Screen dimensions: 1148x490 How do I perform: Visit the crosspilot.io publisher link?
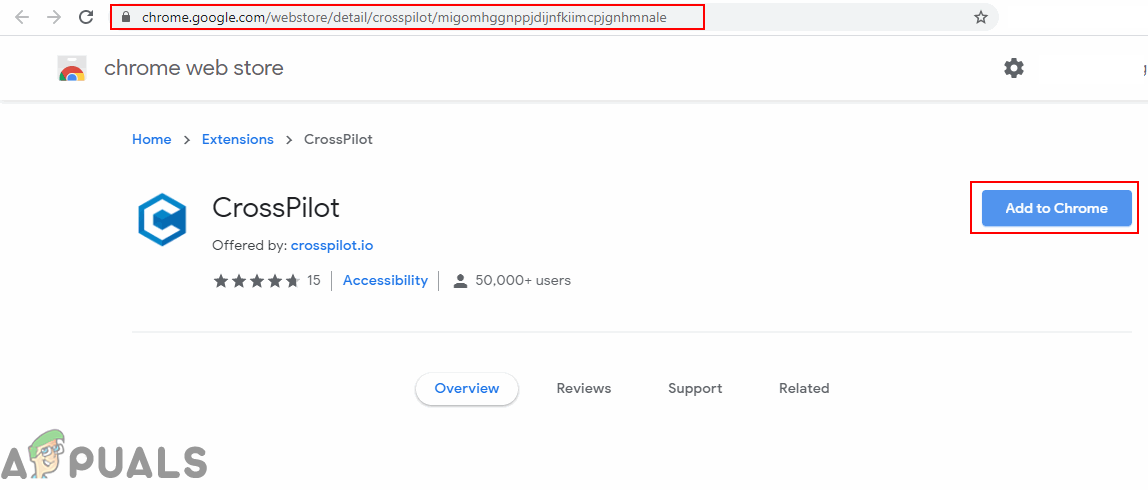(332, 245)
